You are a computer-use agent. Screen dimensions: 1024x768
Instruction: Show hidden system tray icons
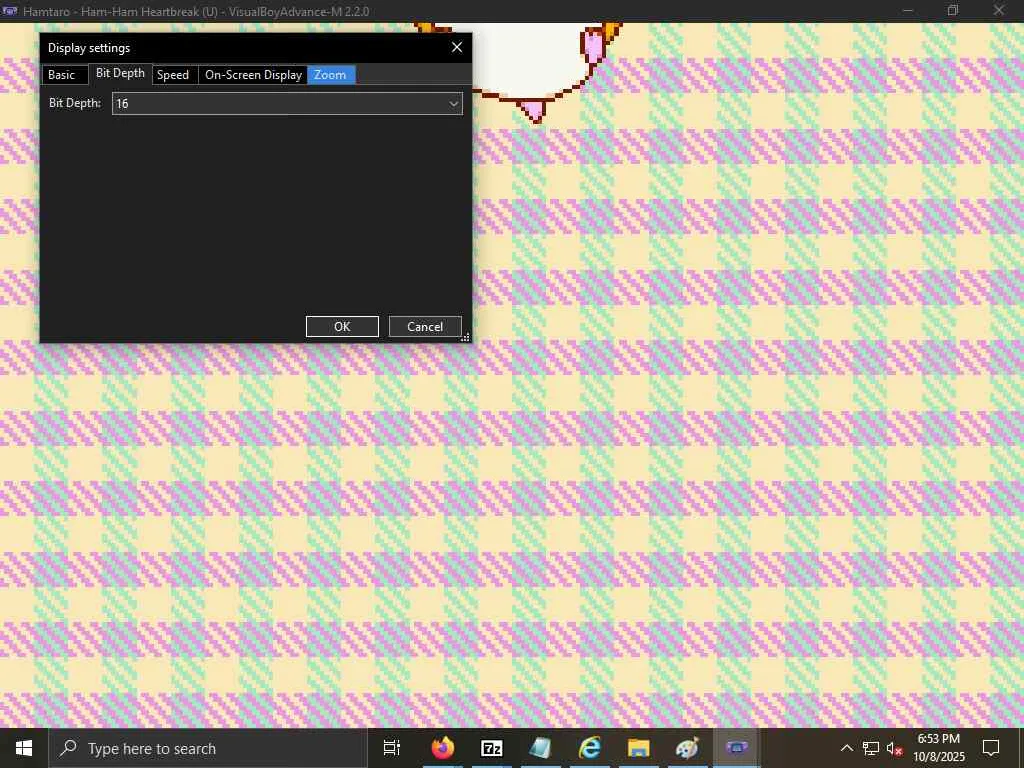click(x=846, y=748)
